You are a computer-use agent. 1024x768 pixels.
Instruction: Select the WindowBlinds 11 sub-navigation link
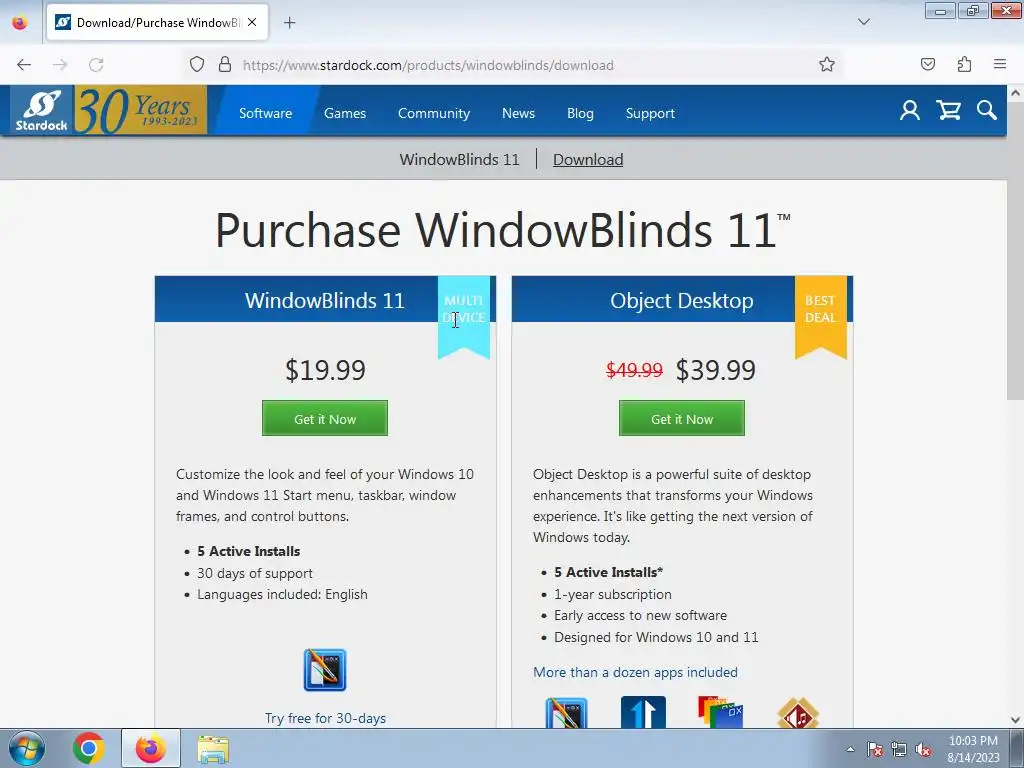[x=459, y=159]
